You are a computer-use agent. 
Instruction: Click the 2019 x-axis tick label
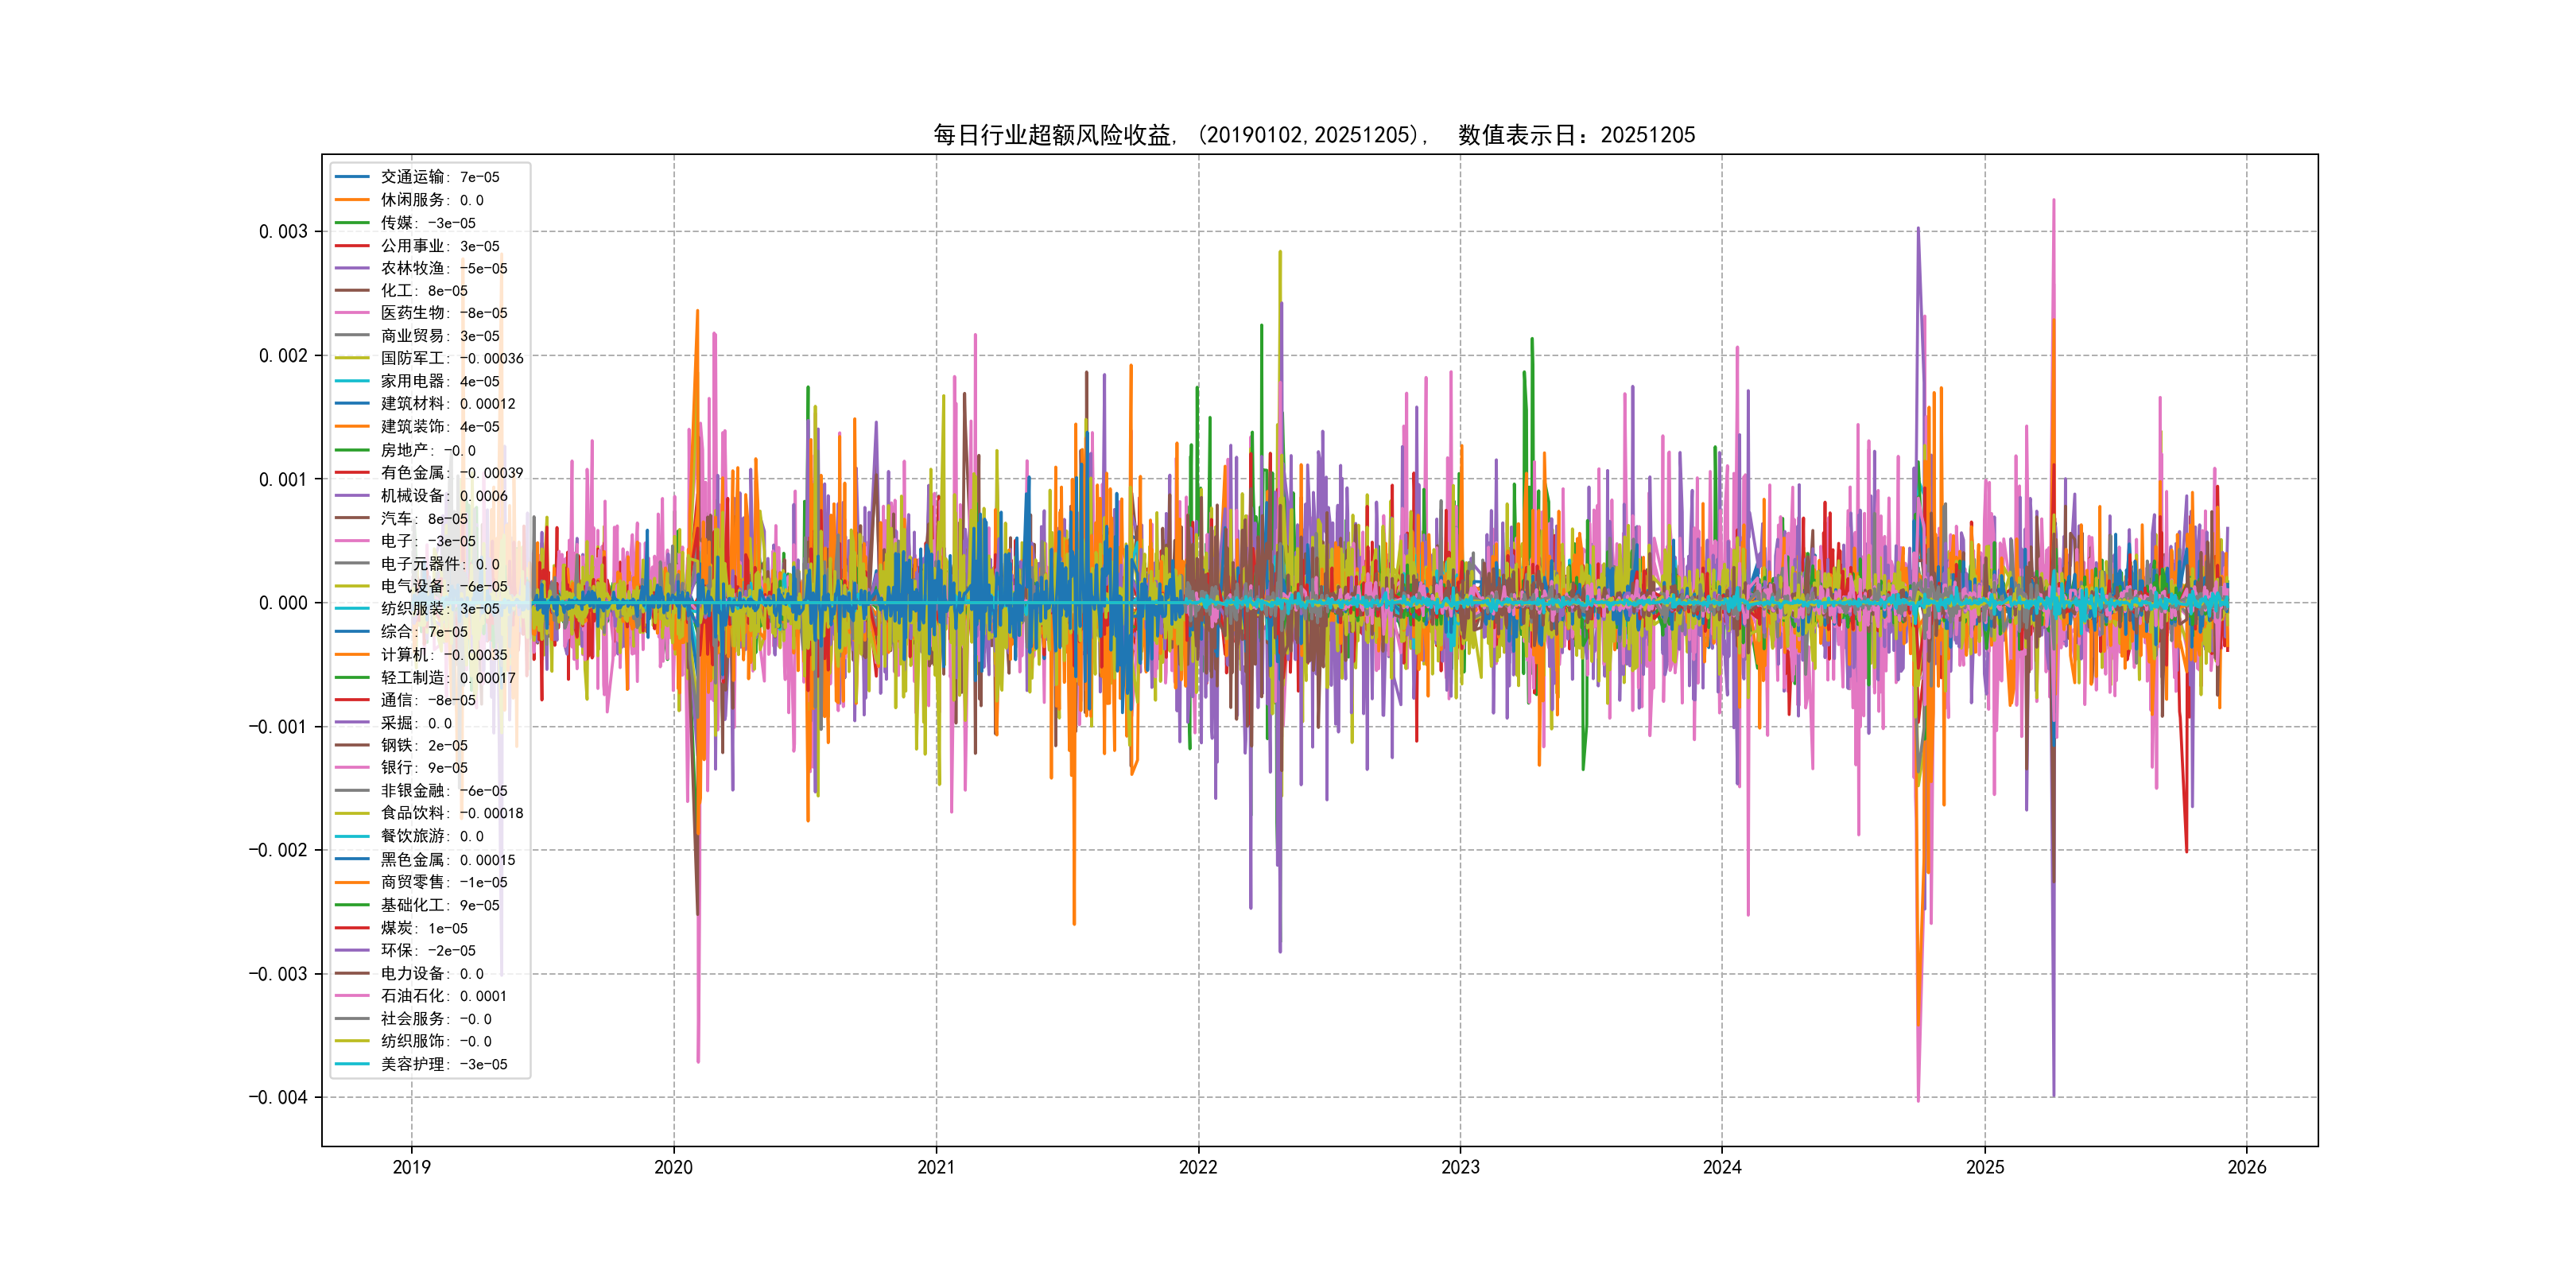point(411,1167)
